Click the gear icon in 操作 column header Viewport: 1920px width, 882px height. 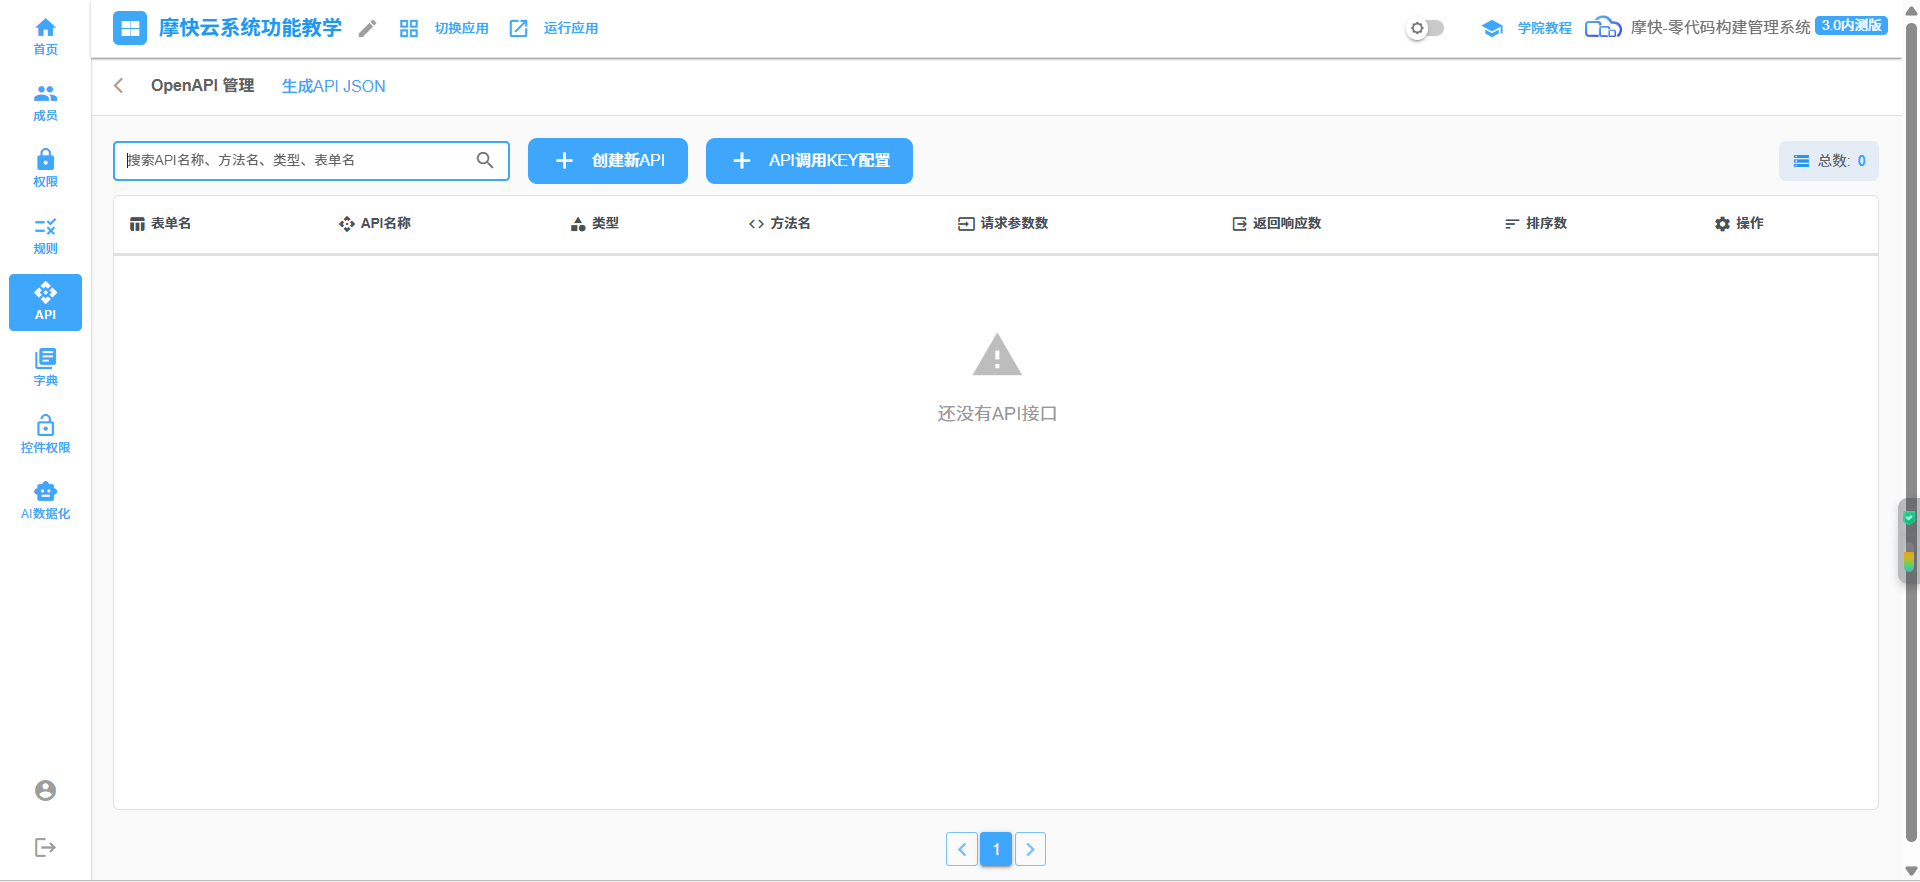click(x=1722, y=224)
